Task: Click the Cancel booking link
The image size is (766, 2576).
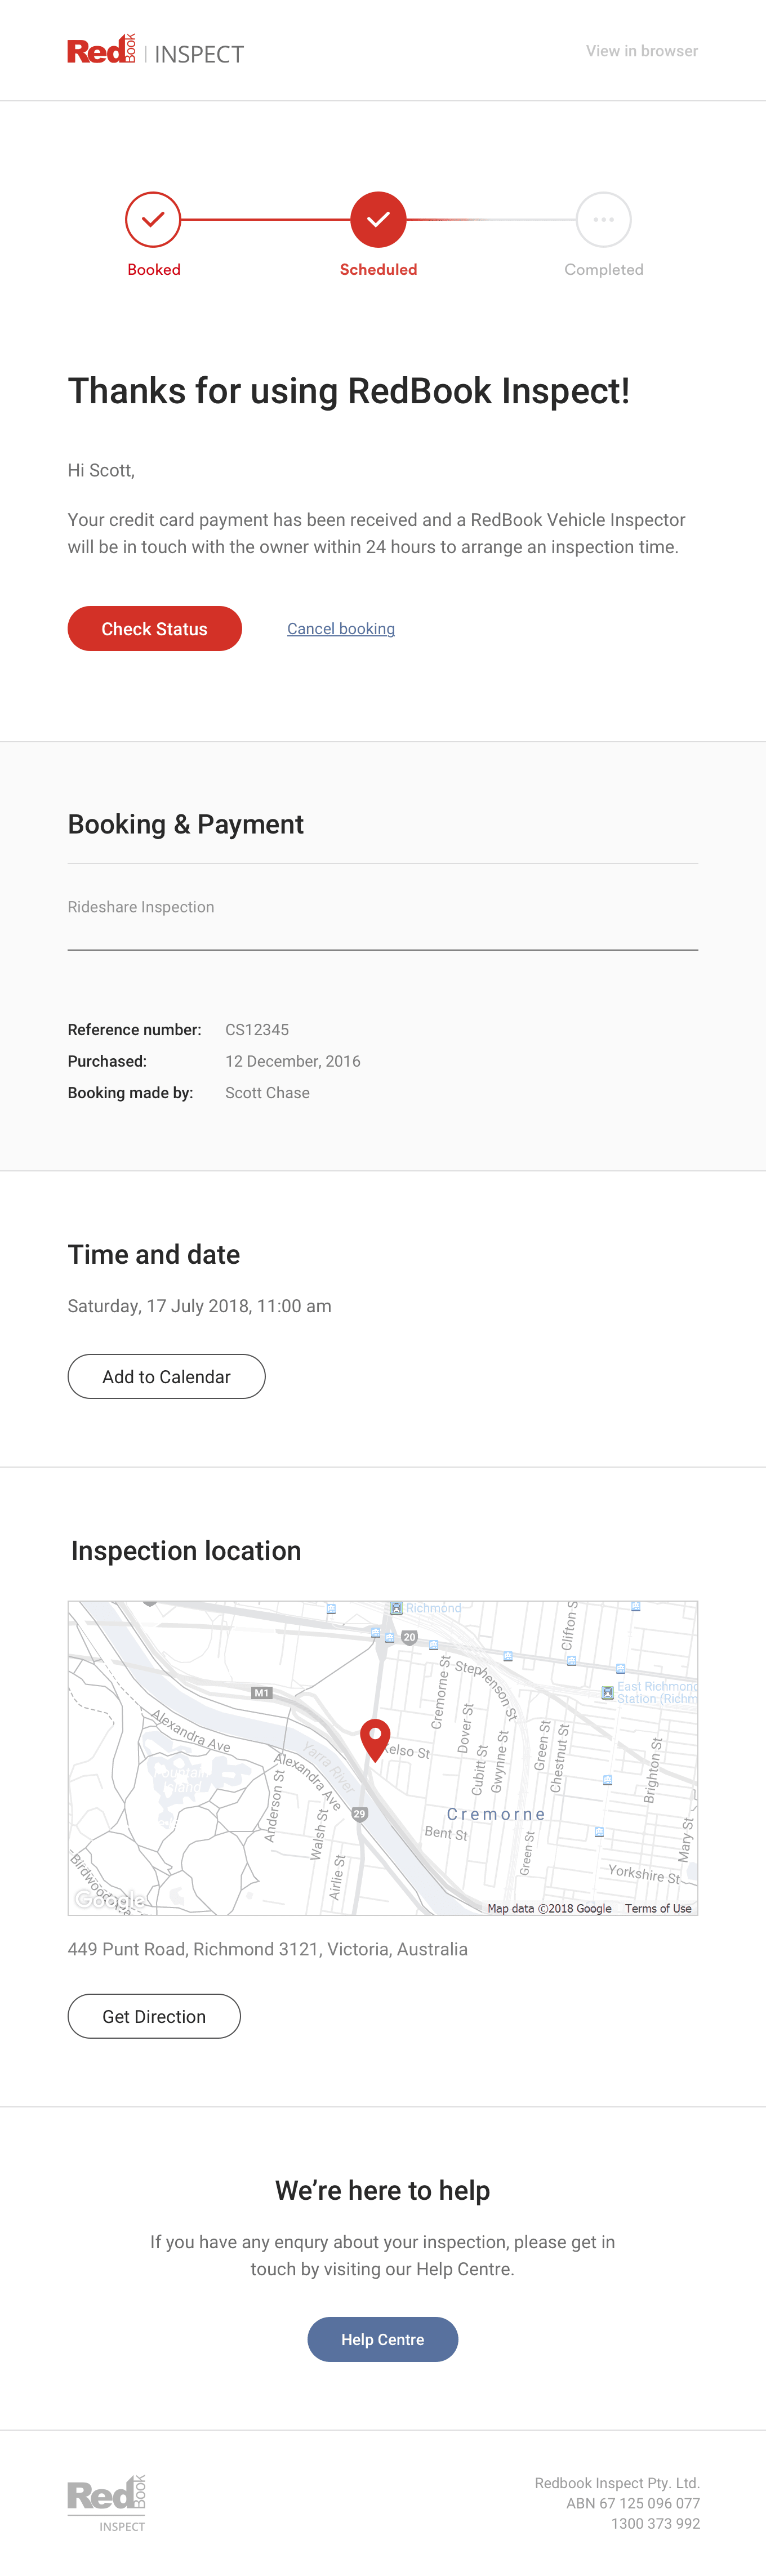Action: point(341,629)
